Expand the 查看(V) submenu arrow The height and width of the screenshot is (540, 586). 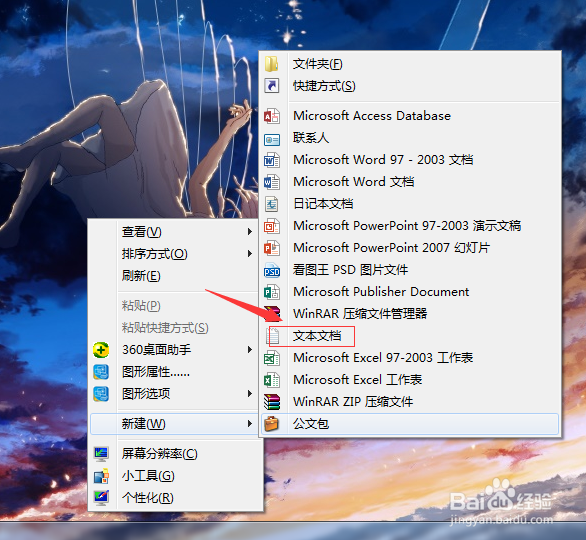point(250,232)
